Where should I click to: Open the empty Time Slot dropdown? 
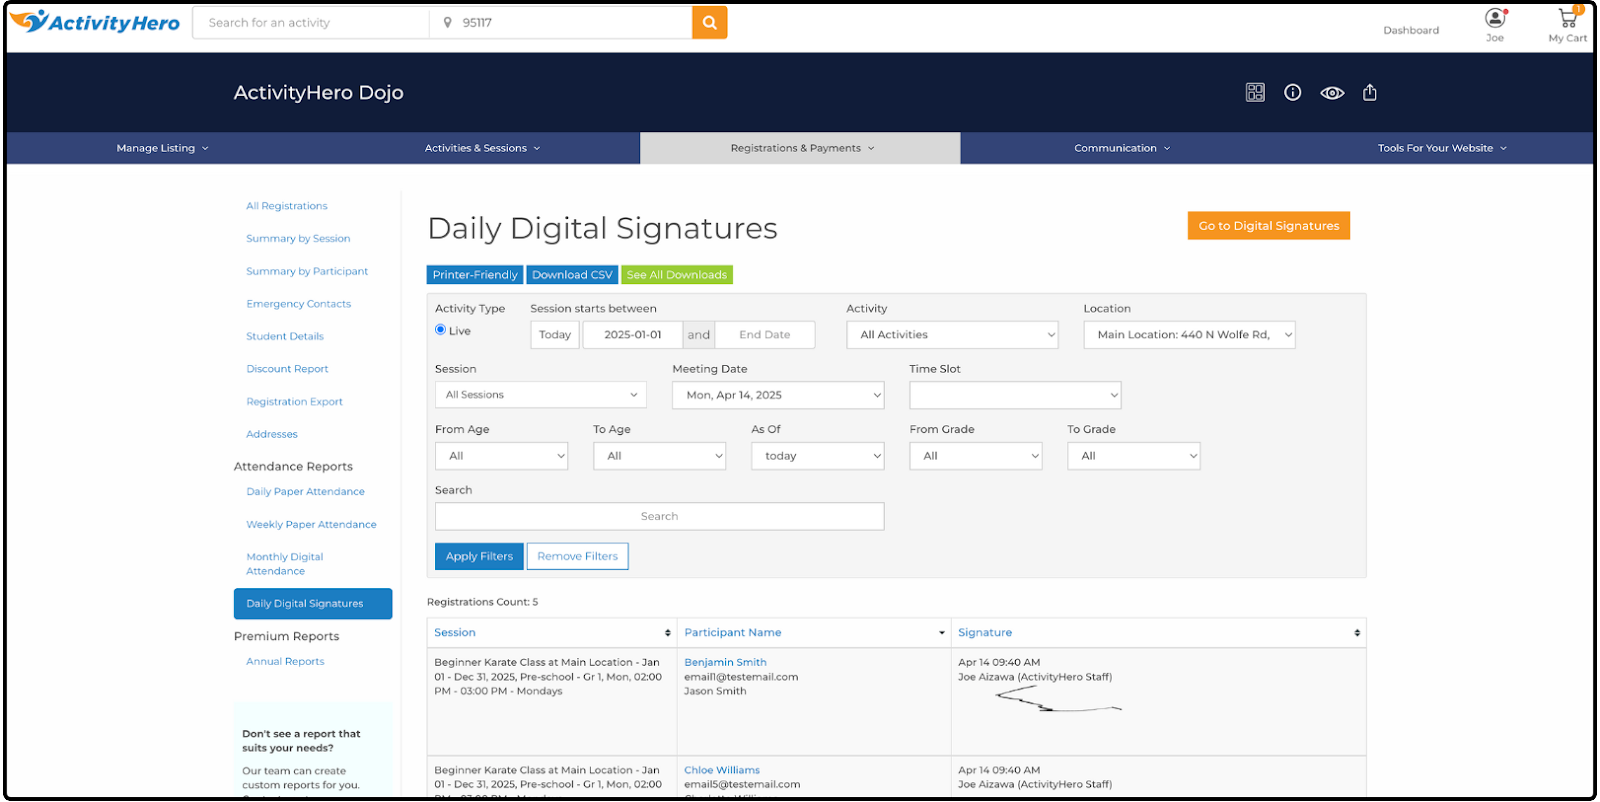(1015, 395)
